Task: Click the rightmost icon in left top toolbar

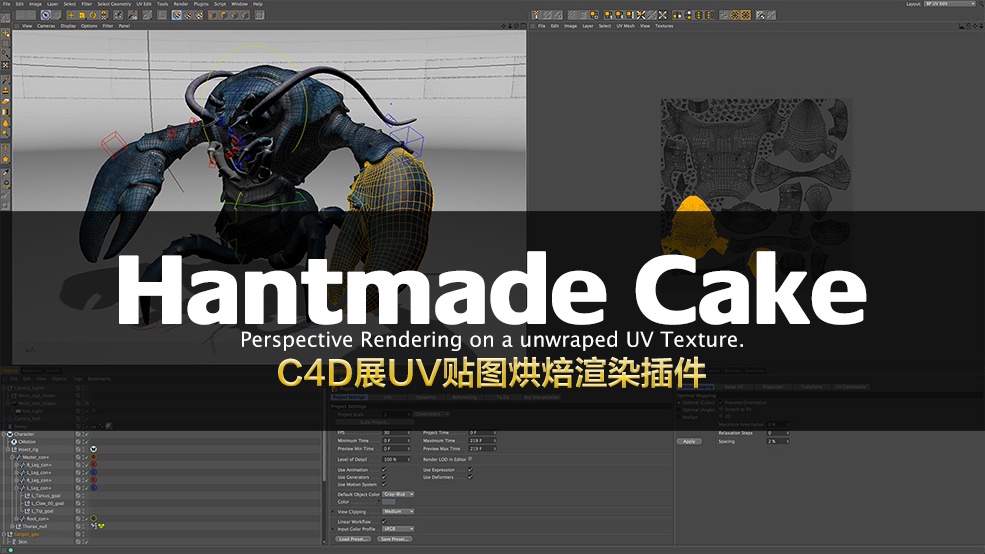Action: [259, 14]
